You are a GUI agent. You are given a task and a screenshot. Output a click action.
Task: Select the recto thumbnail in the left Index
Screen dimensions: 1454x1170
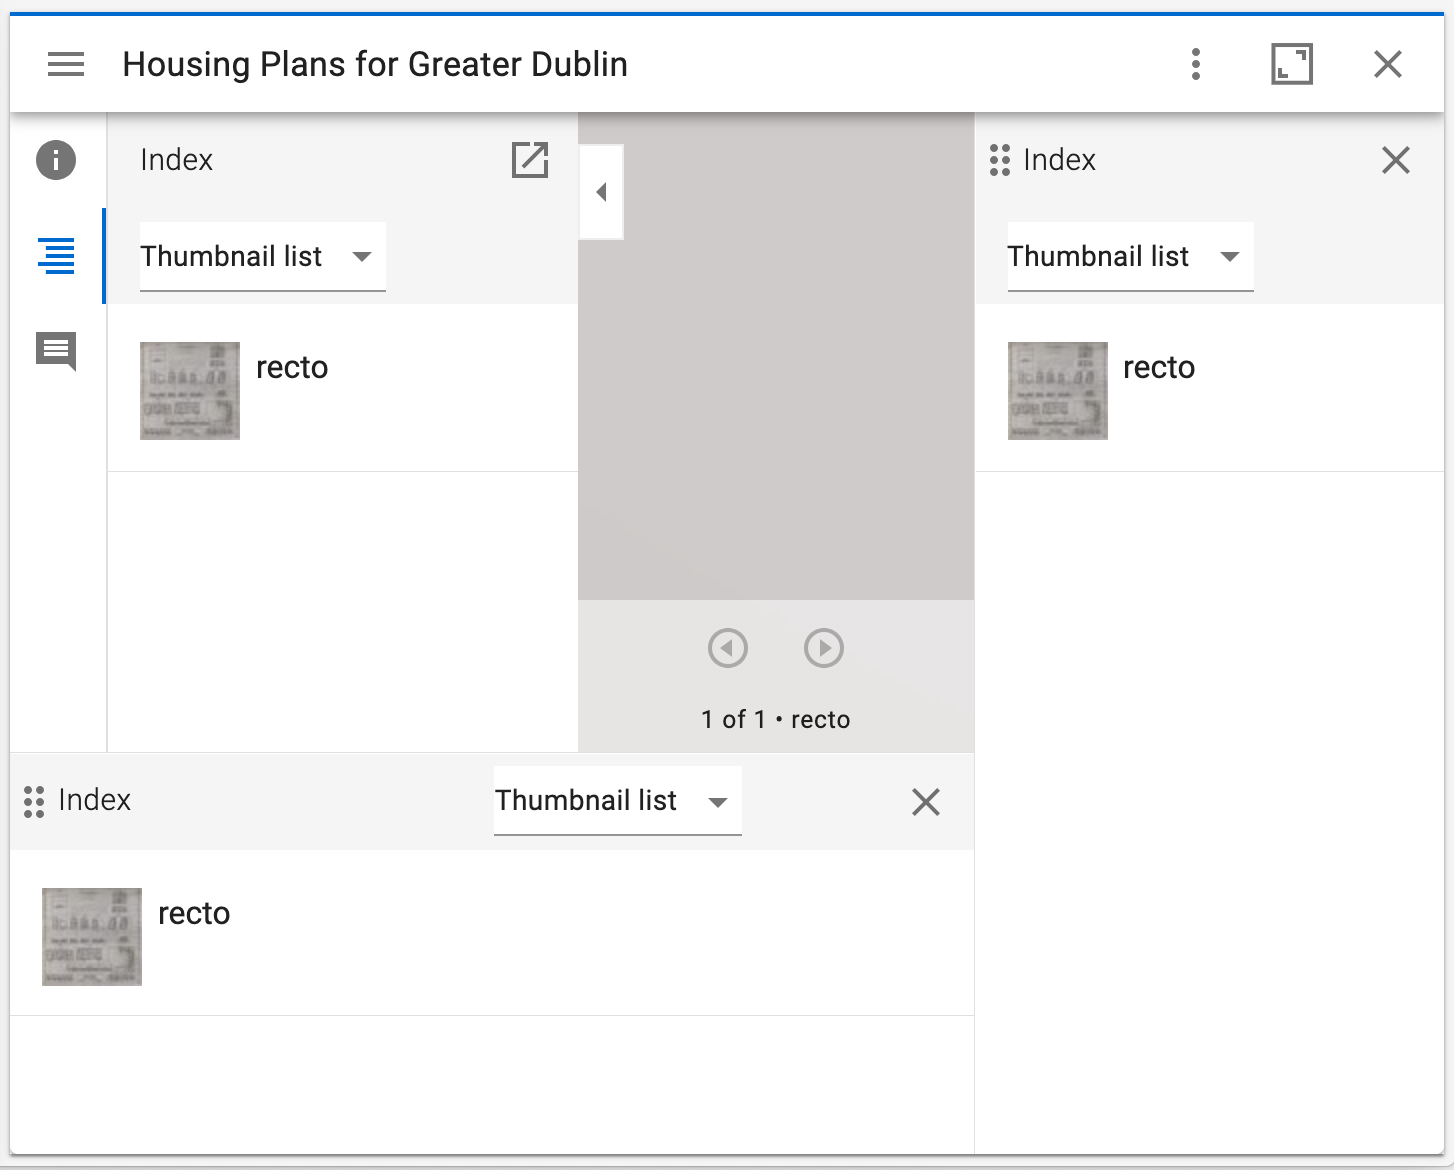click(x=189, y=390)
